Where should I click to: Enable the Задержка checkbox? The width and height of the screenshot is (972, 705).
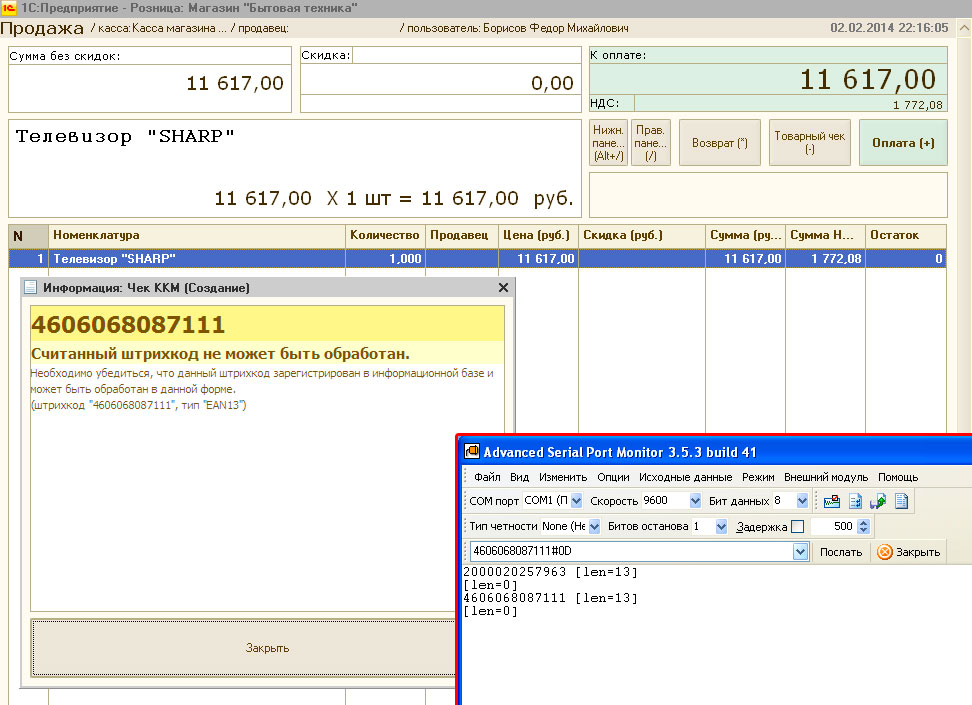797,527
